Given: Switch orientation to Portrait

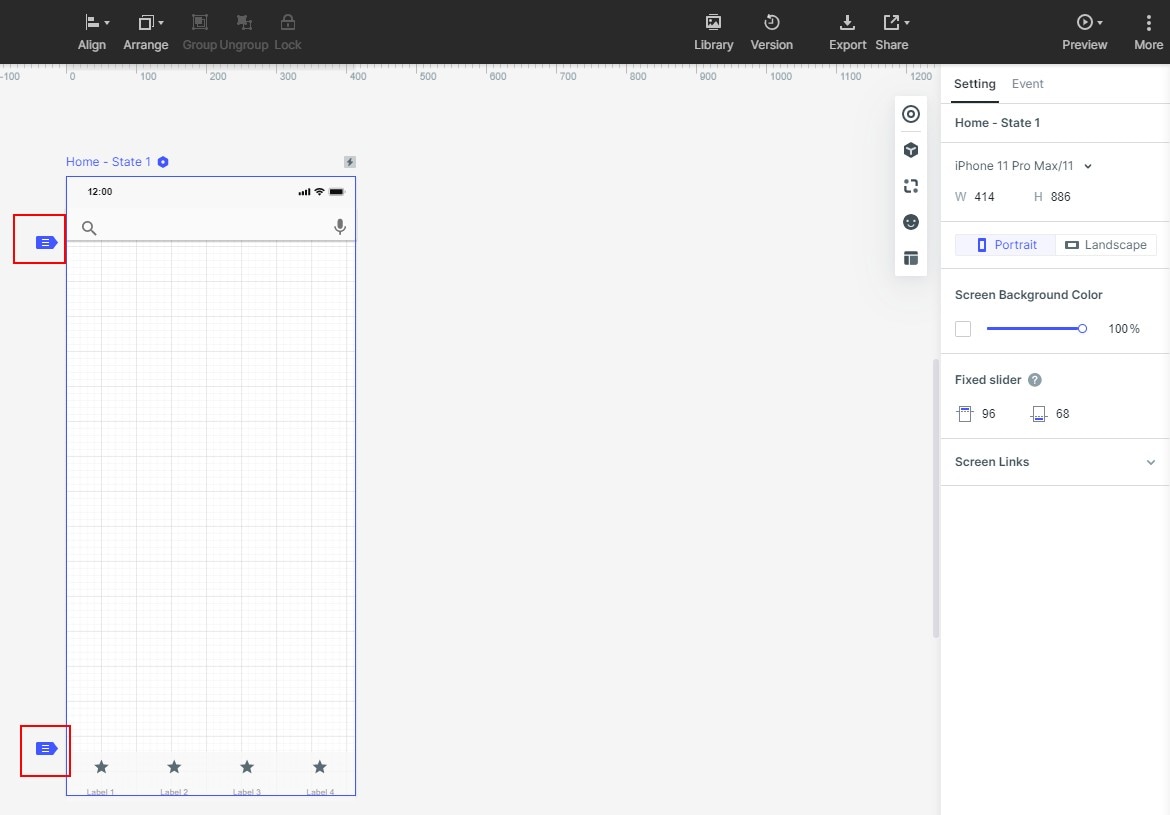Looking at the screenshot, I should coord(1006,245).
